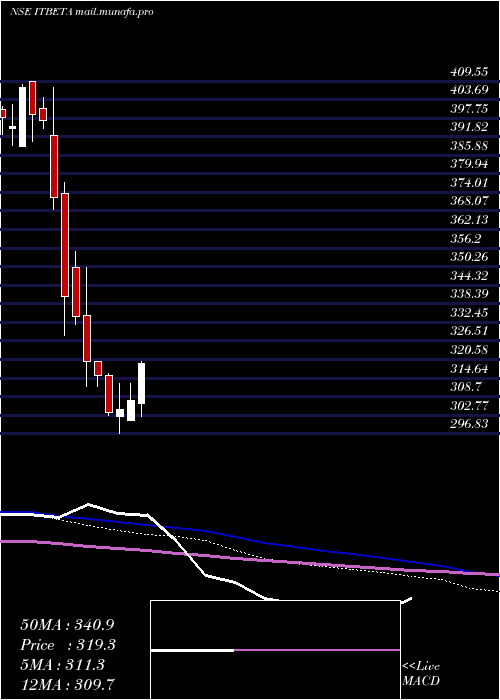Image resolution: width=500 pixels, height=700 pixels.
Task: Click the <<Live MACD label
Action: (421, 674)
